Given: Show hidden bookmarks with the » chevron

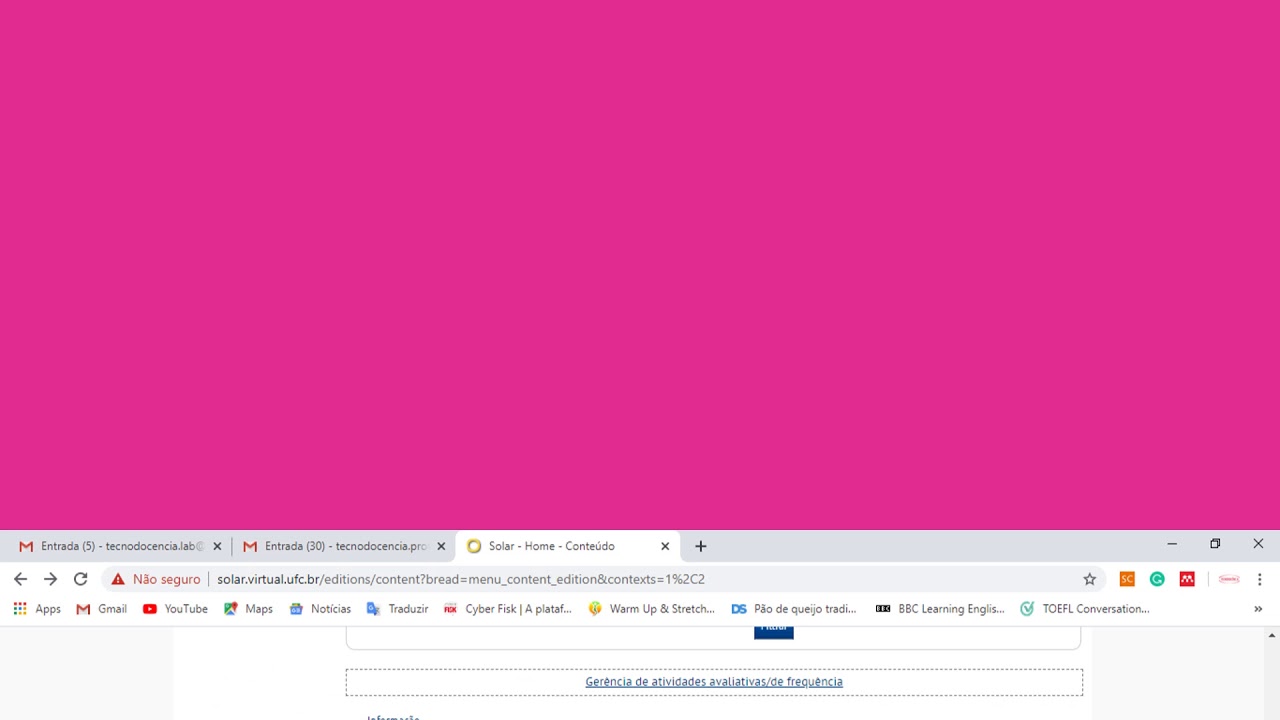Looking at the screenshot, I should click(1258, 608).
